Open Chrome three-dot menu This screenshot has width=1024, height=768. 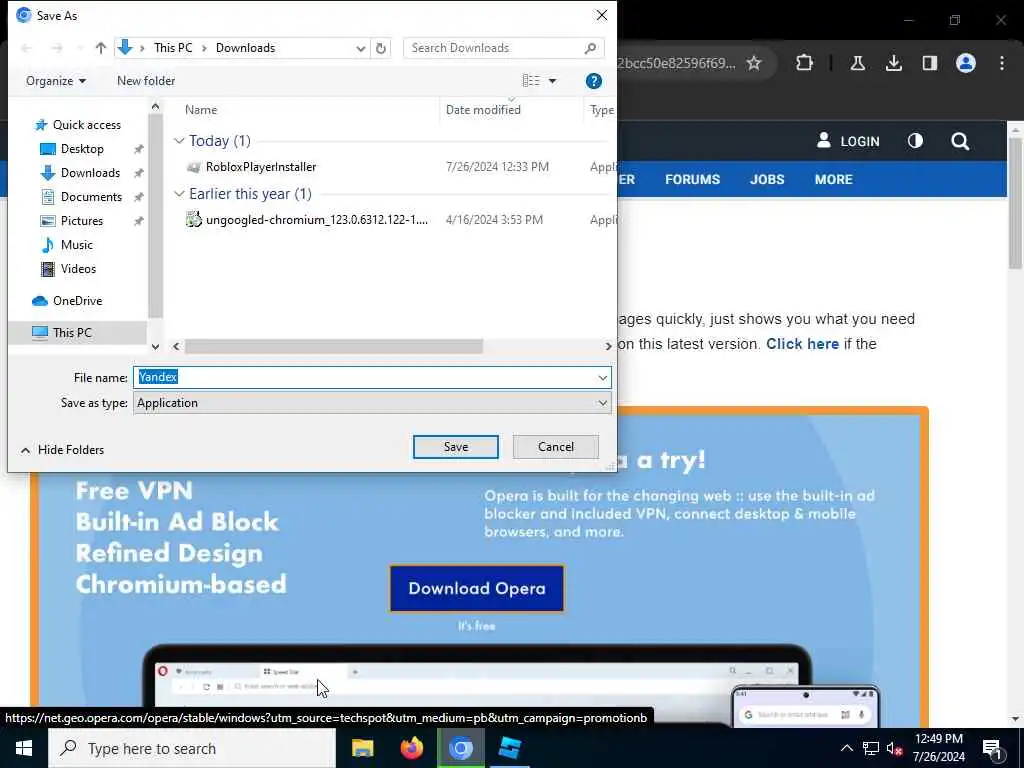click(1001, 63)
